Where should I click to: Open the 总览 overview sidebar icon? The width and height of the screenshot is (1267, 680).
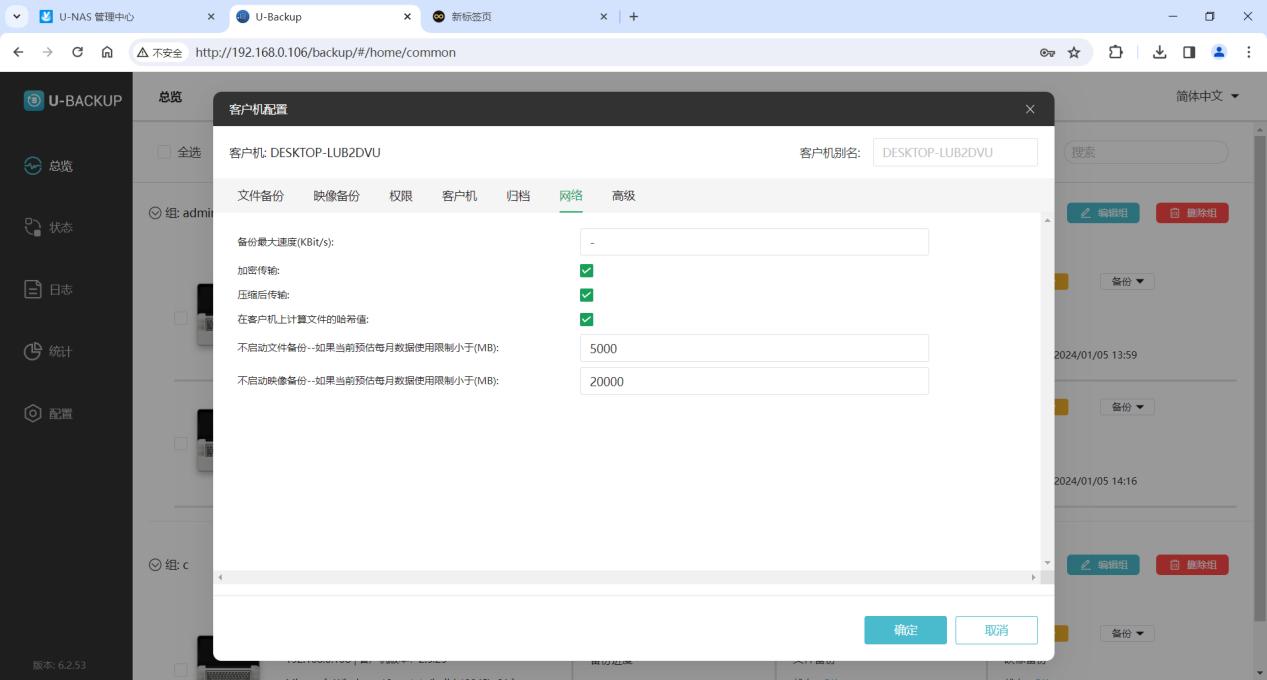(x=33, y=166)
